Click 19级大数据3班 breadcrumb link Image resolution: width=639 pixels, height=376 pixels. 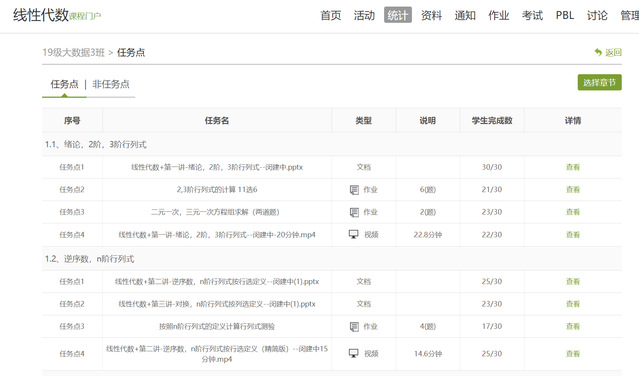click(74, 53)
